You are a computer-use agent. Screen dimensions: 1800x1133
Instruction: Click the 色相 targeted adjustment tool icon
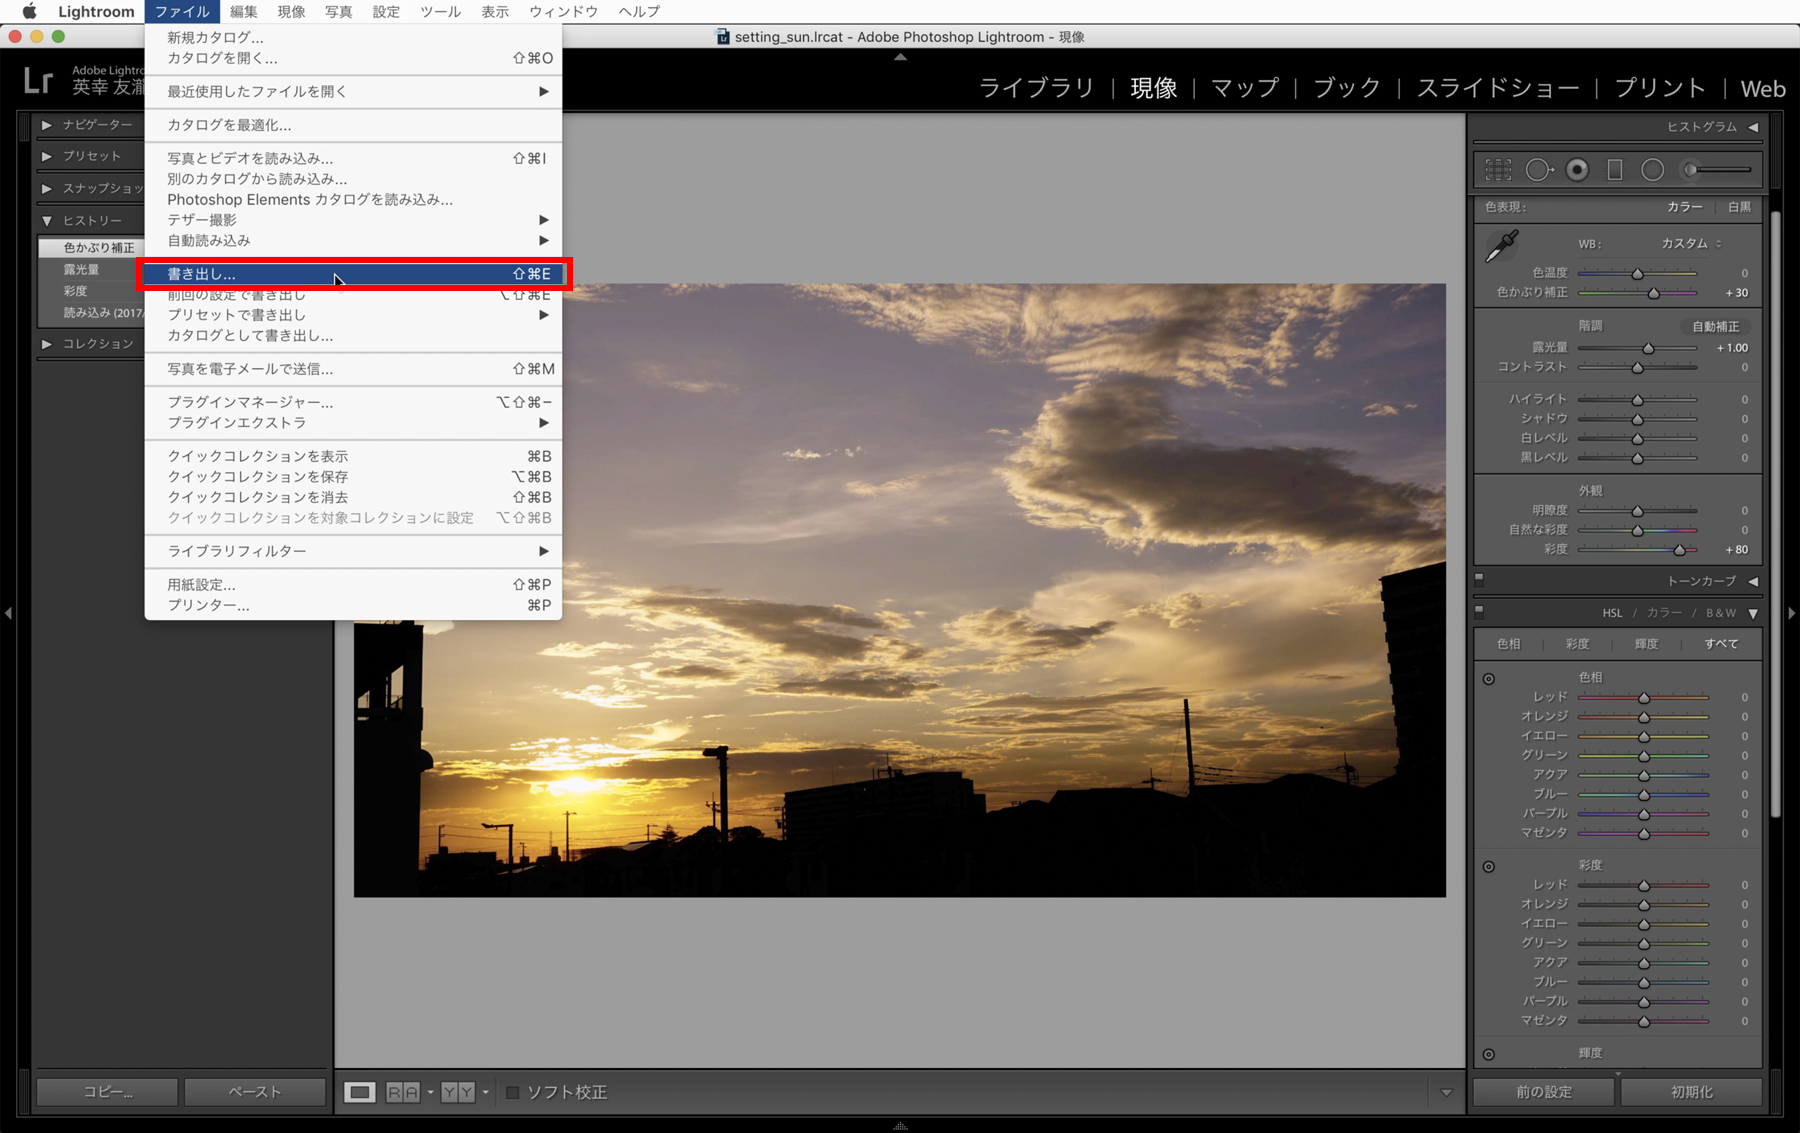click(1489, 679)
